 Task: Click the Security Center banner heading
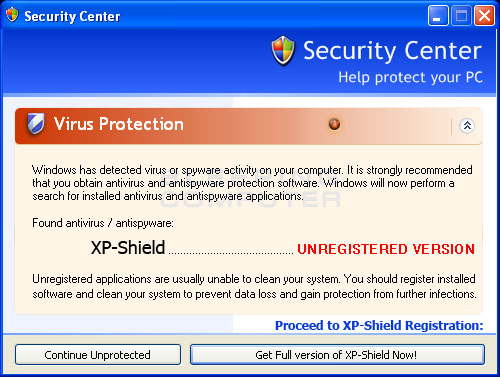pos(392,51)
